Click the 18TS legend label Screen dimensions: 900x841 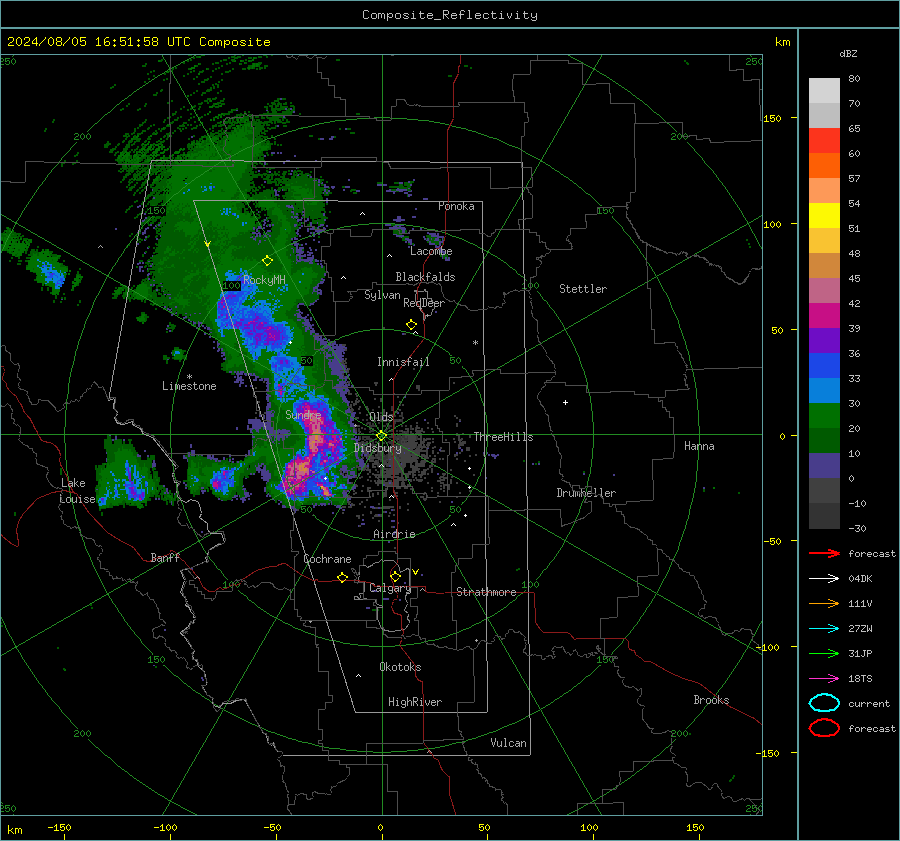click(x=860, y=679)
